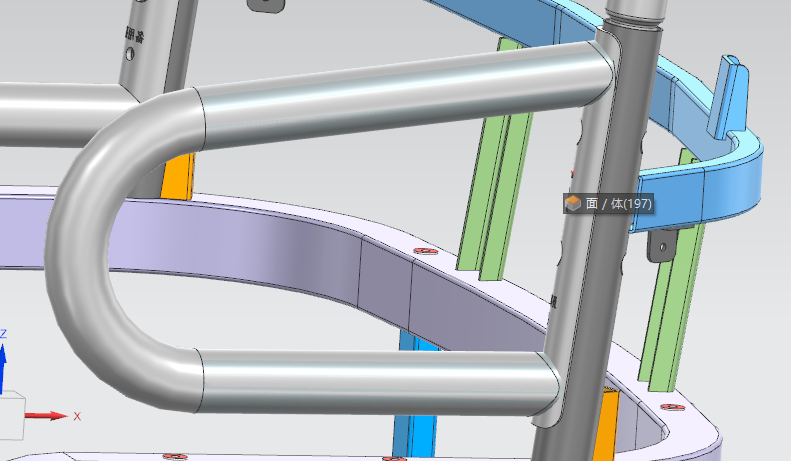Image resolution: width=791 pixels, height=461 pixels.
Task: Click the red X axis arrow of the triad
Action: [x=50, y=415]
